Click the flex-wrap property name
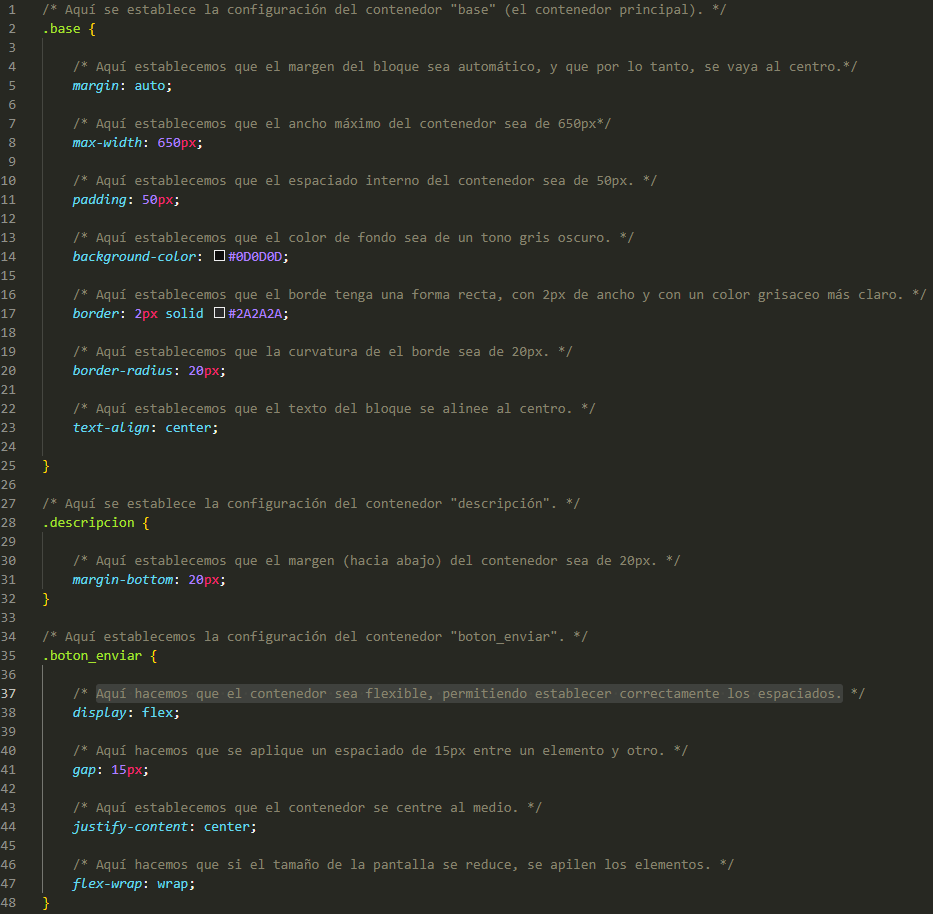The image size is (933, 914). (x=107, y=884)
